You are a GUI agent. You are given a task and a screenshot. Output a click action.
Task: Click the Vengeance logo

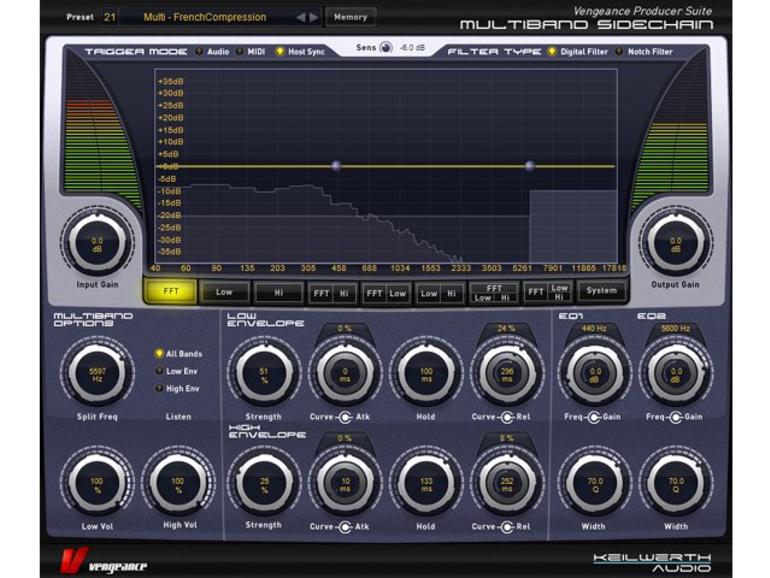[104, 561]
